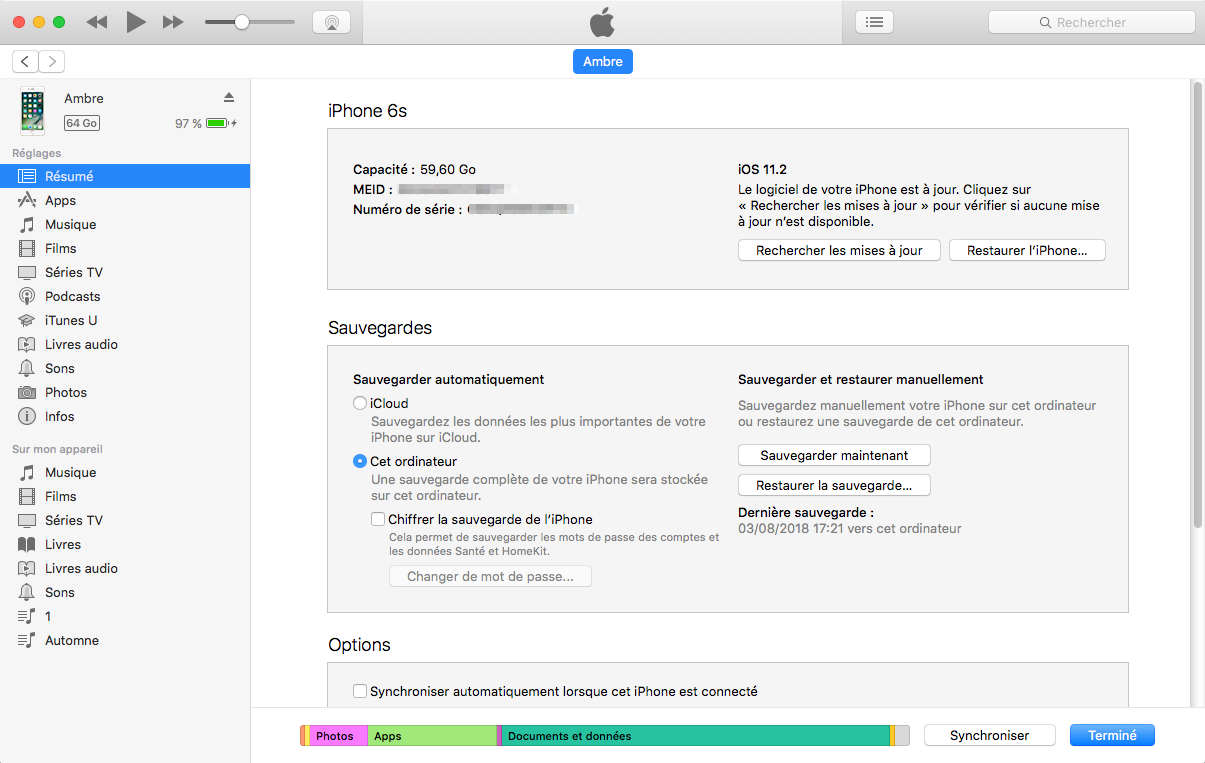The image size is (1205, 763).
Task: Click the Dernière sauvegarde date text
Action: (850, 528)
